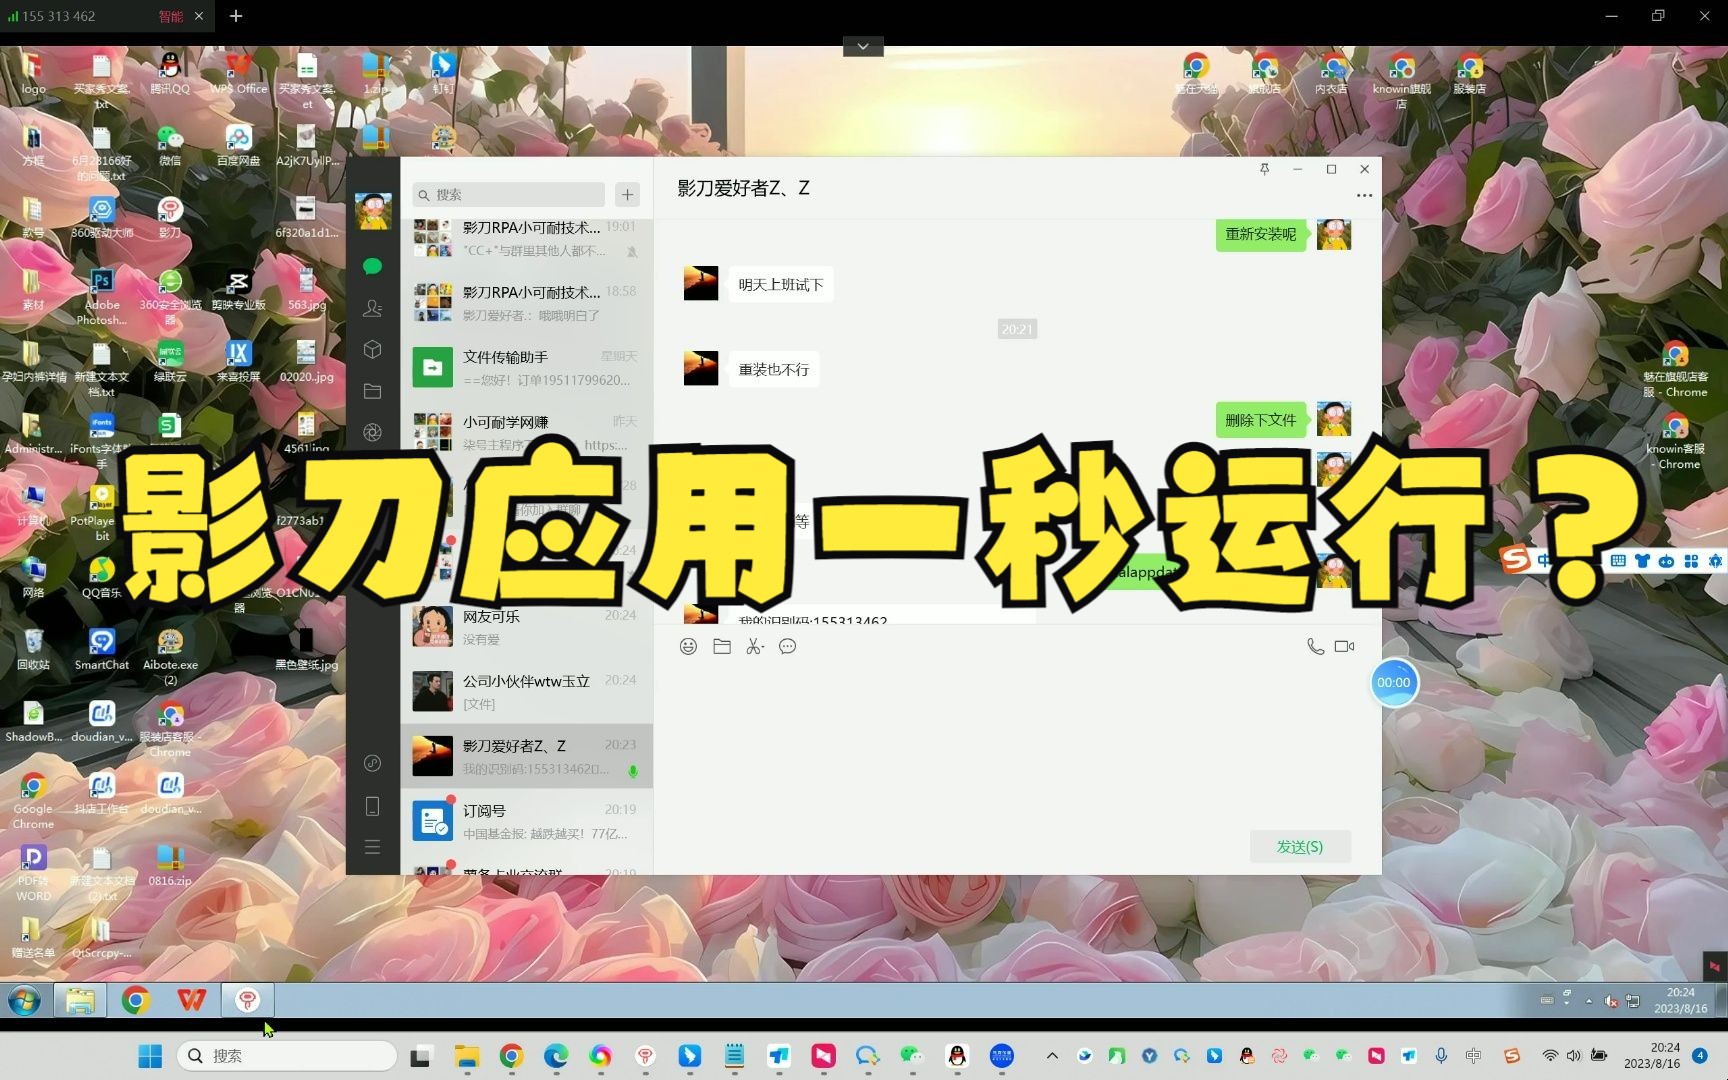Start a voice call from chat toolbar

[1315, 646]
